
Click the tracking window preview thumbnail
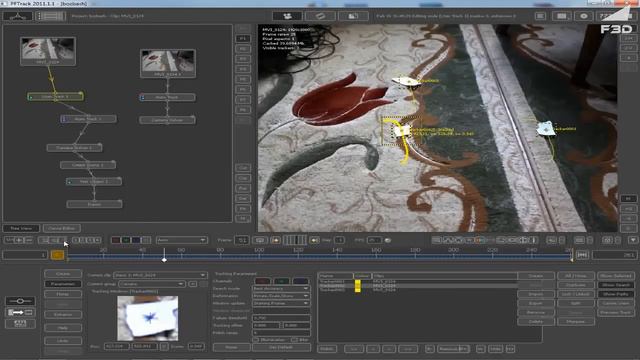(148, 318)
